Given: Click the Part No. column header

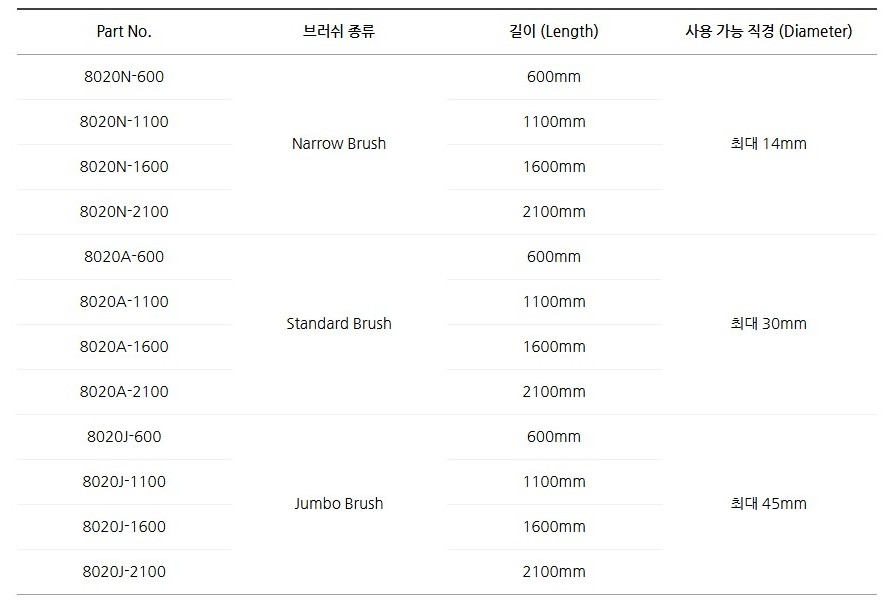Looking at the screenshot, I should [124, 31].
